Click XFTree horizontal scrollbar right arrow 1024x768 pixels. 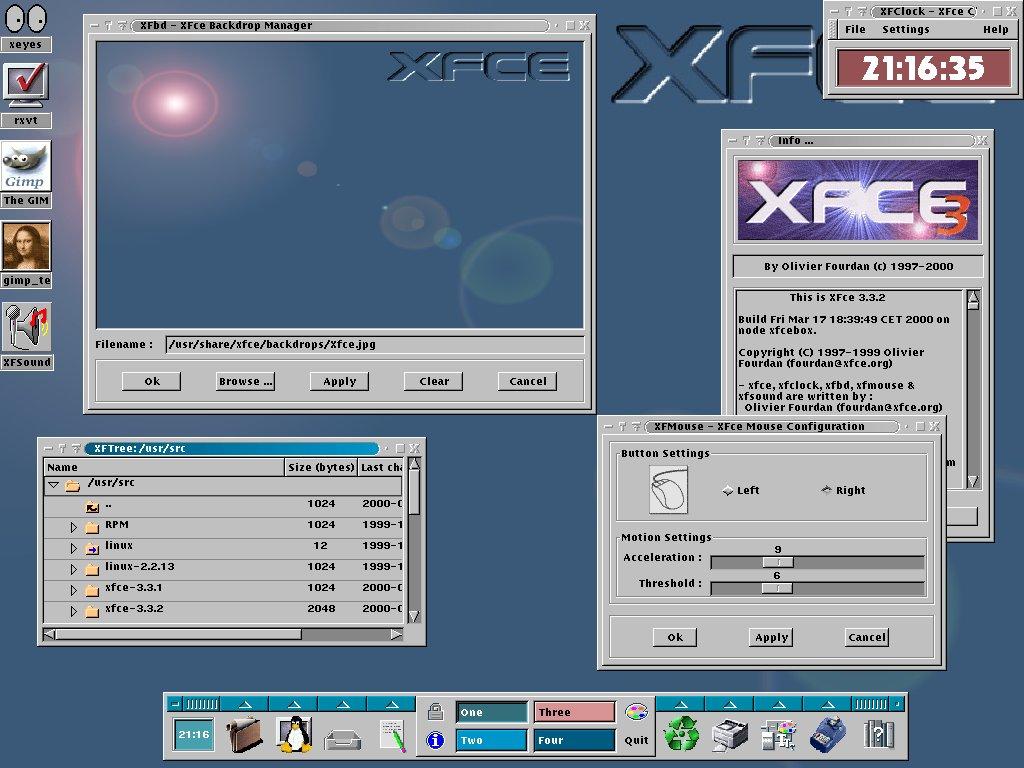(x=396, y=634)
